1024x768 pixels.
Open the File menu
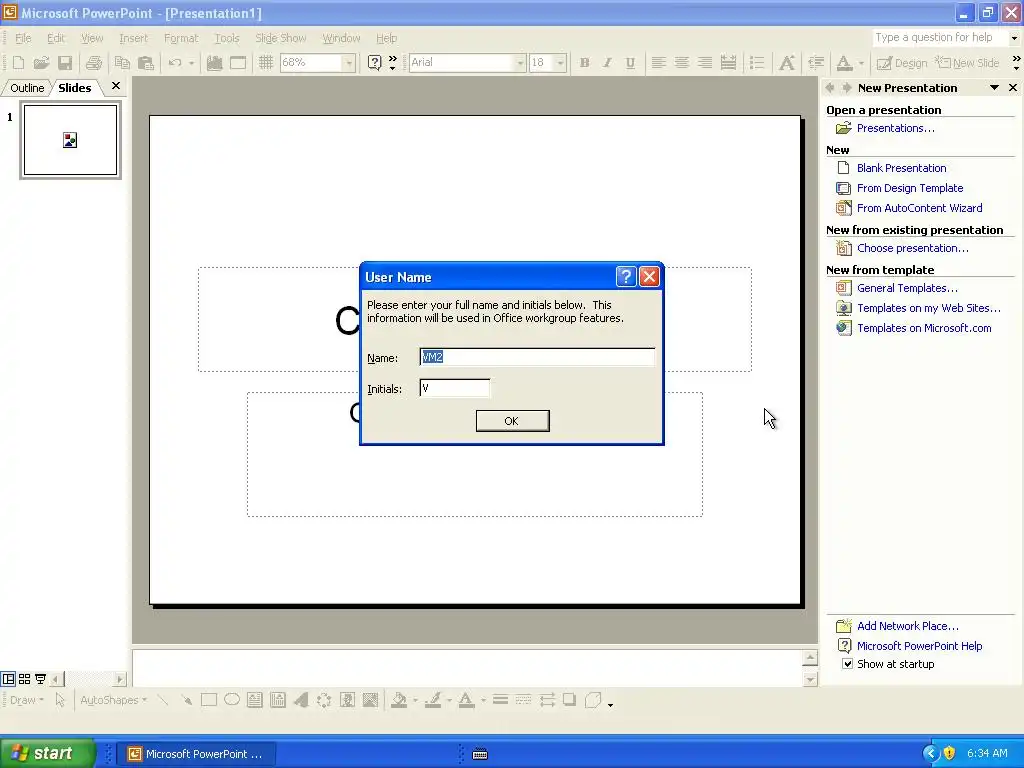[23, 38]
